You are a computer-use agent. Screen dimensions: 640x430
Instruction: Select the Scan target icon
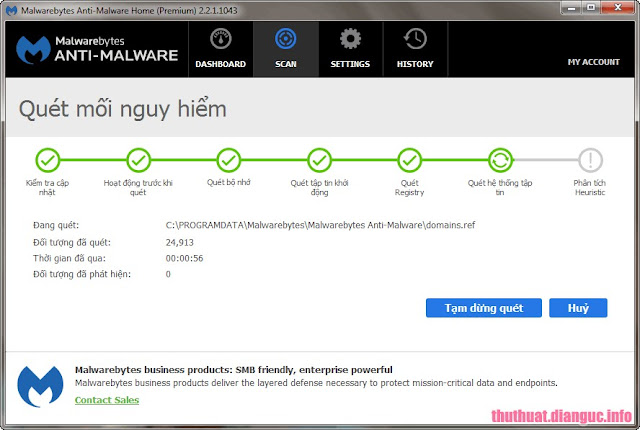coord(285,39)
